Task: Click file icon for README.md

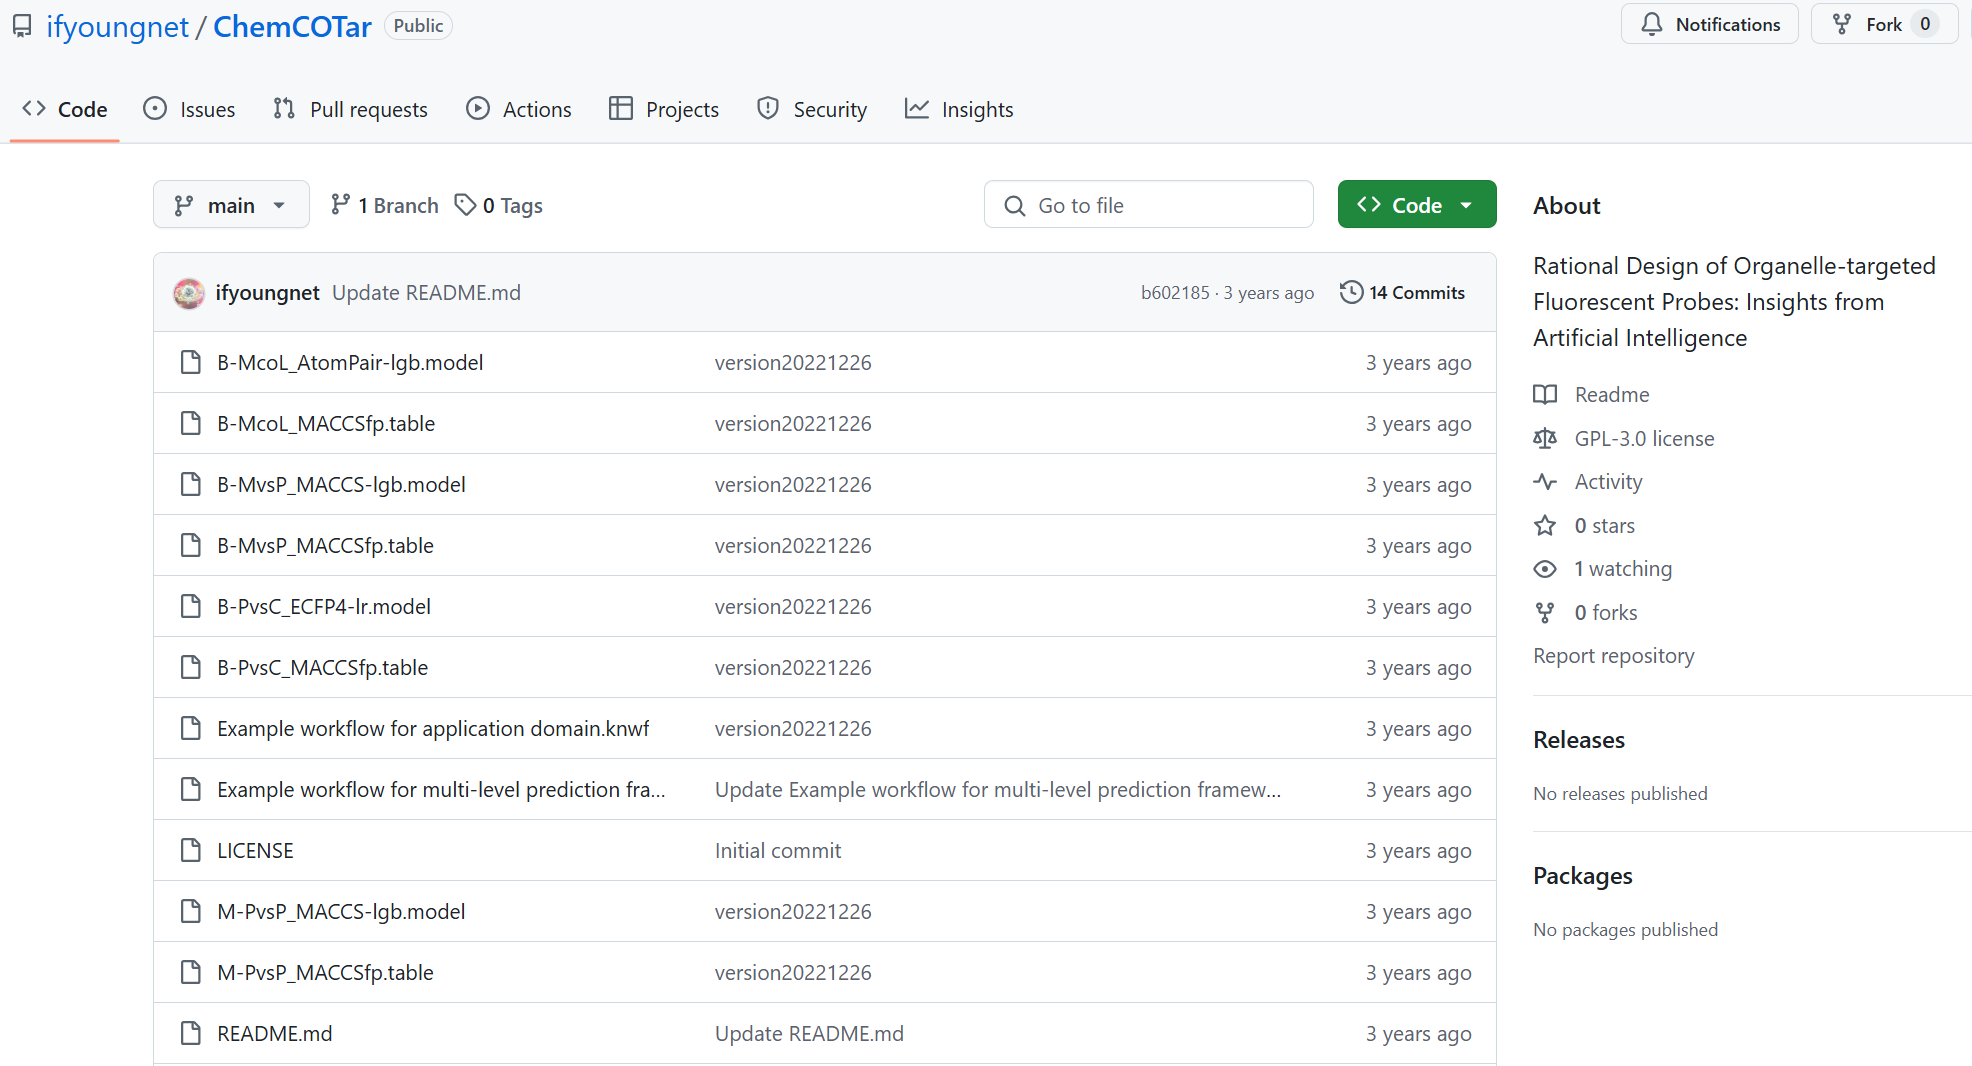Action: coord(190,1033)
